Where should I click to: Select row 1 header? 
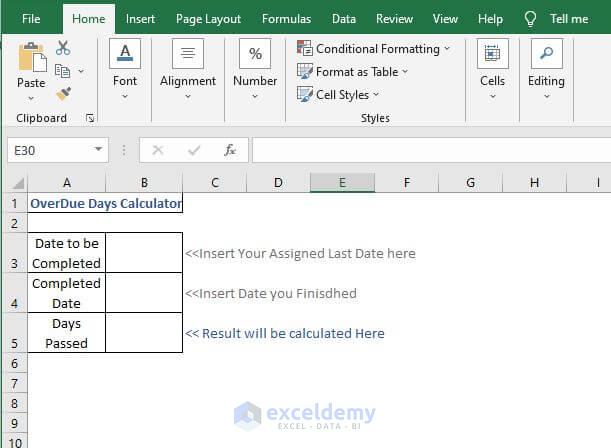pos(14,203)
